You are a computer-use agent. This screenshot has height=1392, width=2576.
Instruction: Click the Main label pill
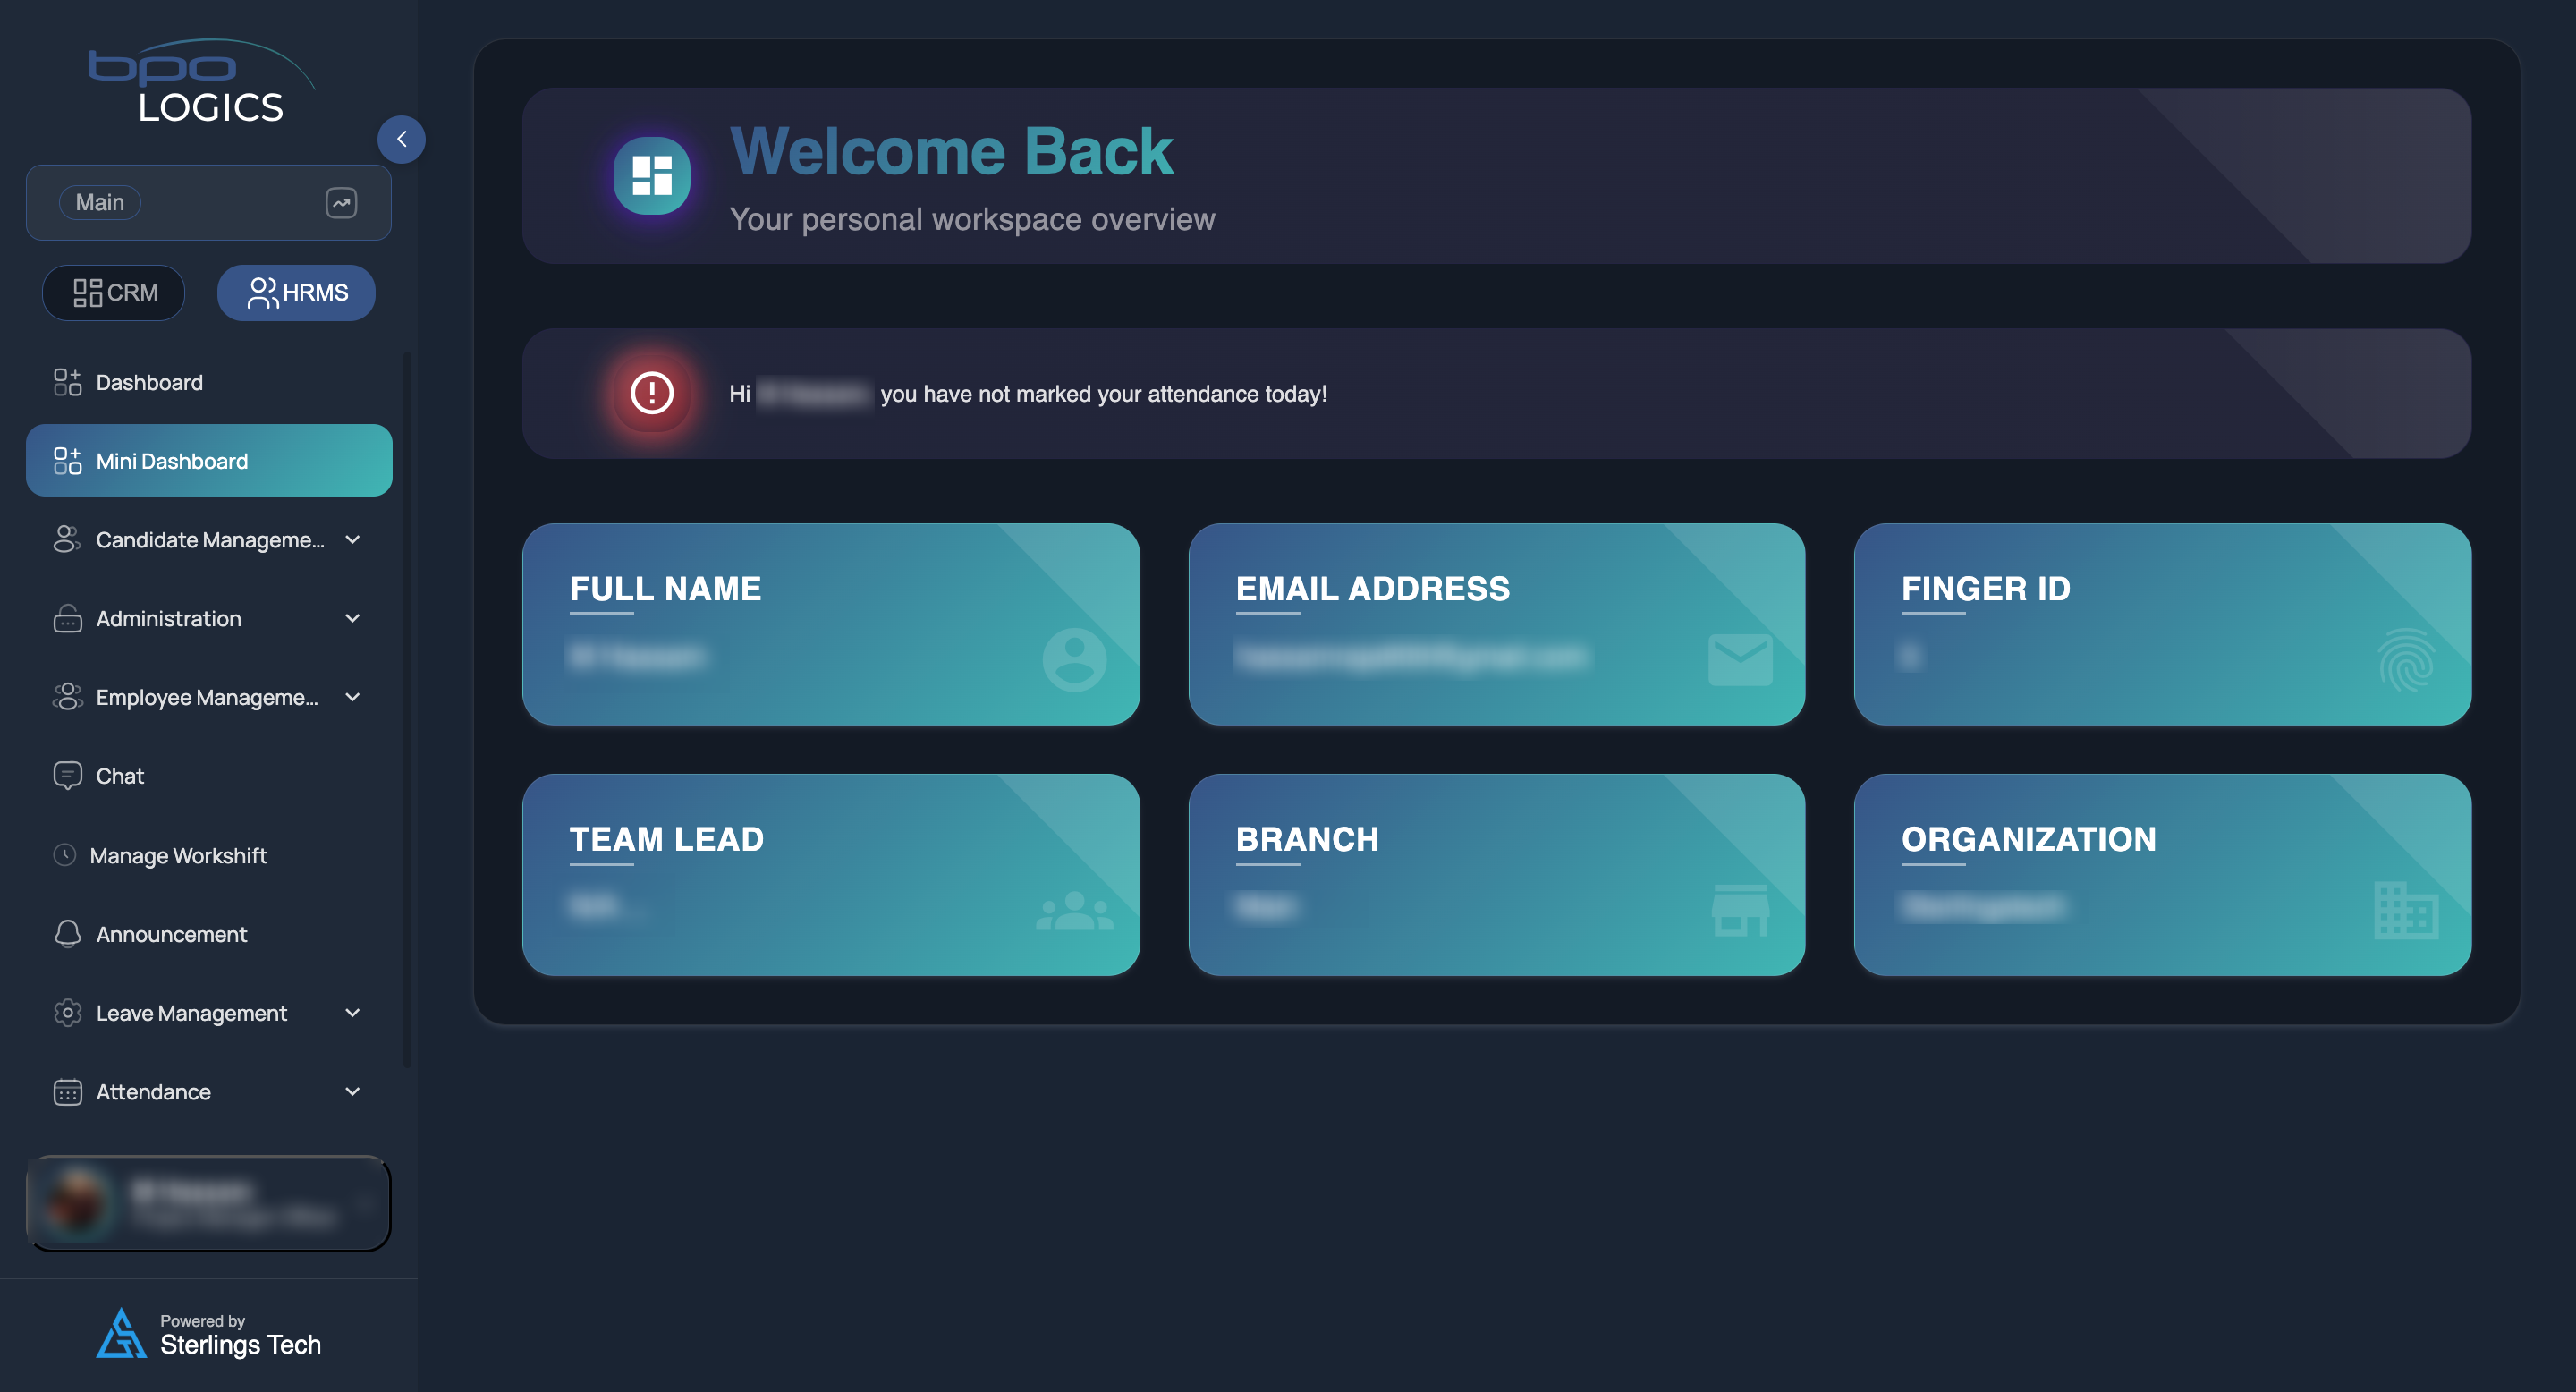point(100,202)
